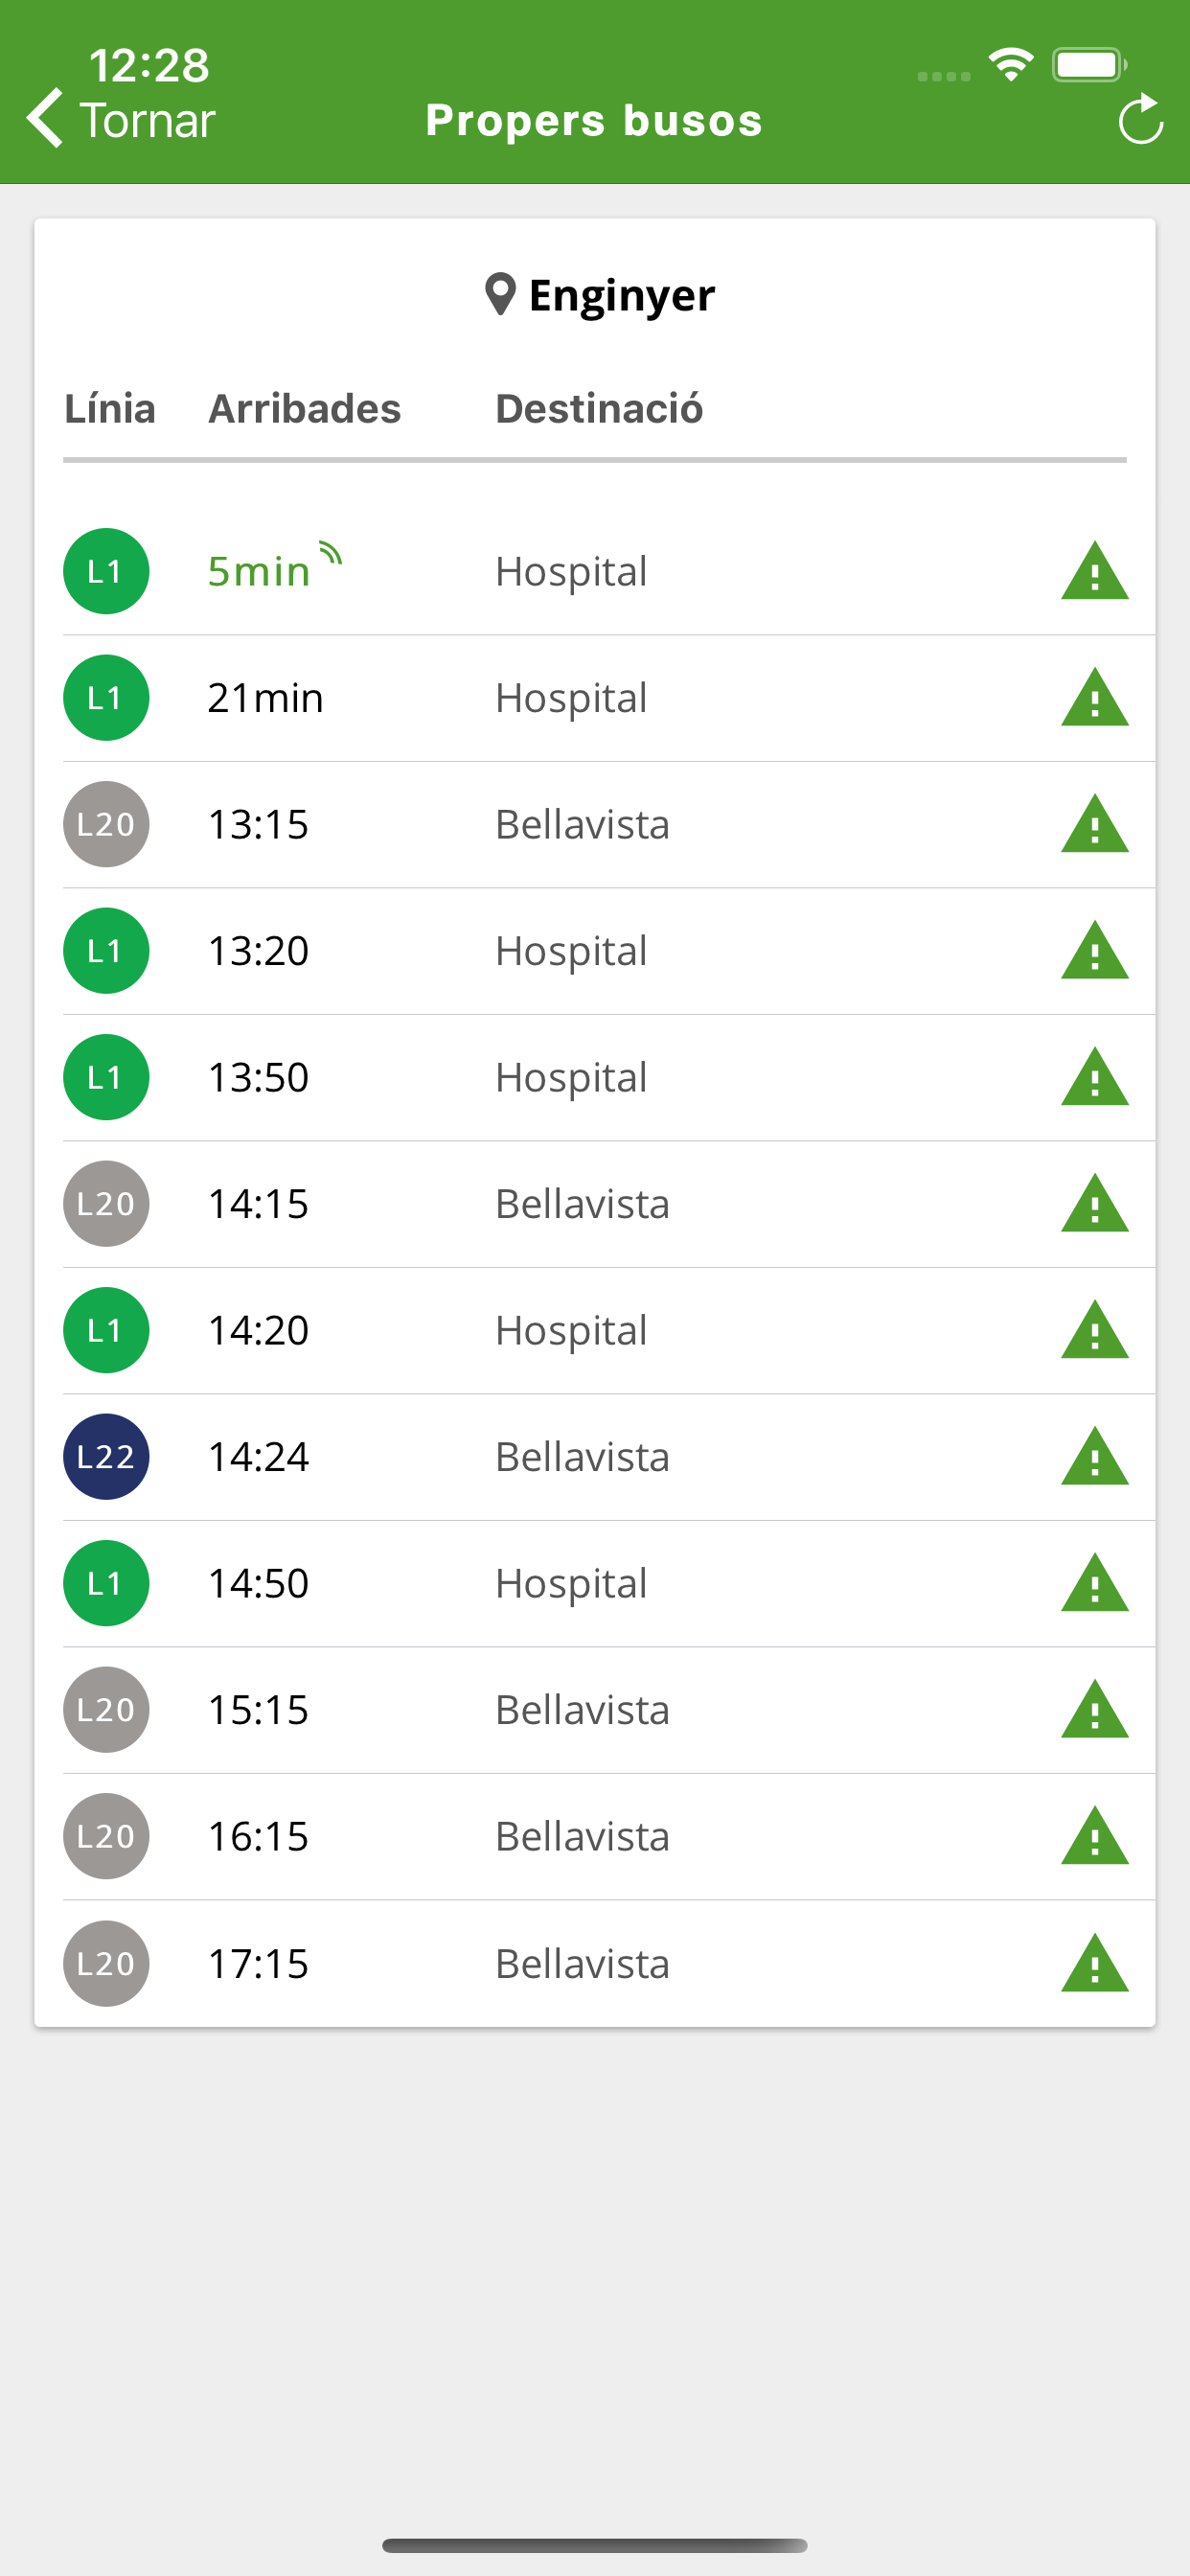This screenshot has height=2576, width=1190.
Task: Open alert for the 14:24 L22 bus
Action: (1094, 1456)
